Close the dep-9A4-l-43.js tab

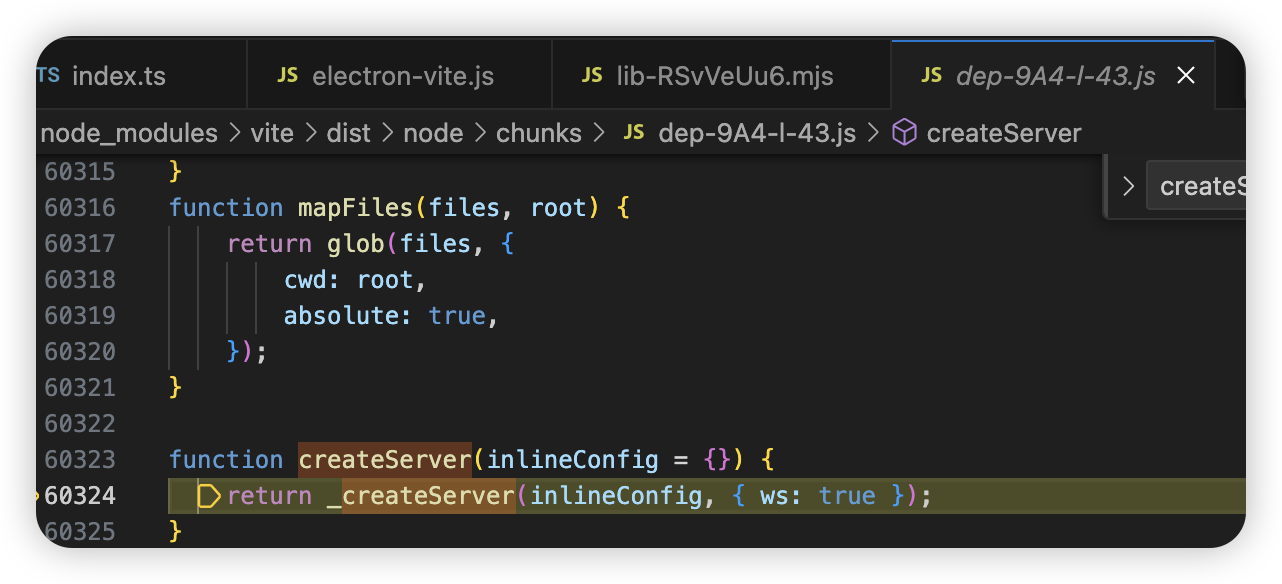point(1186,76)
